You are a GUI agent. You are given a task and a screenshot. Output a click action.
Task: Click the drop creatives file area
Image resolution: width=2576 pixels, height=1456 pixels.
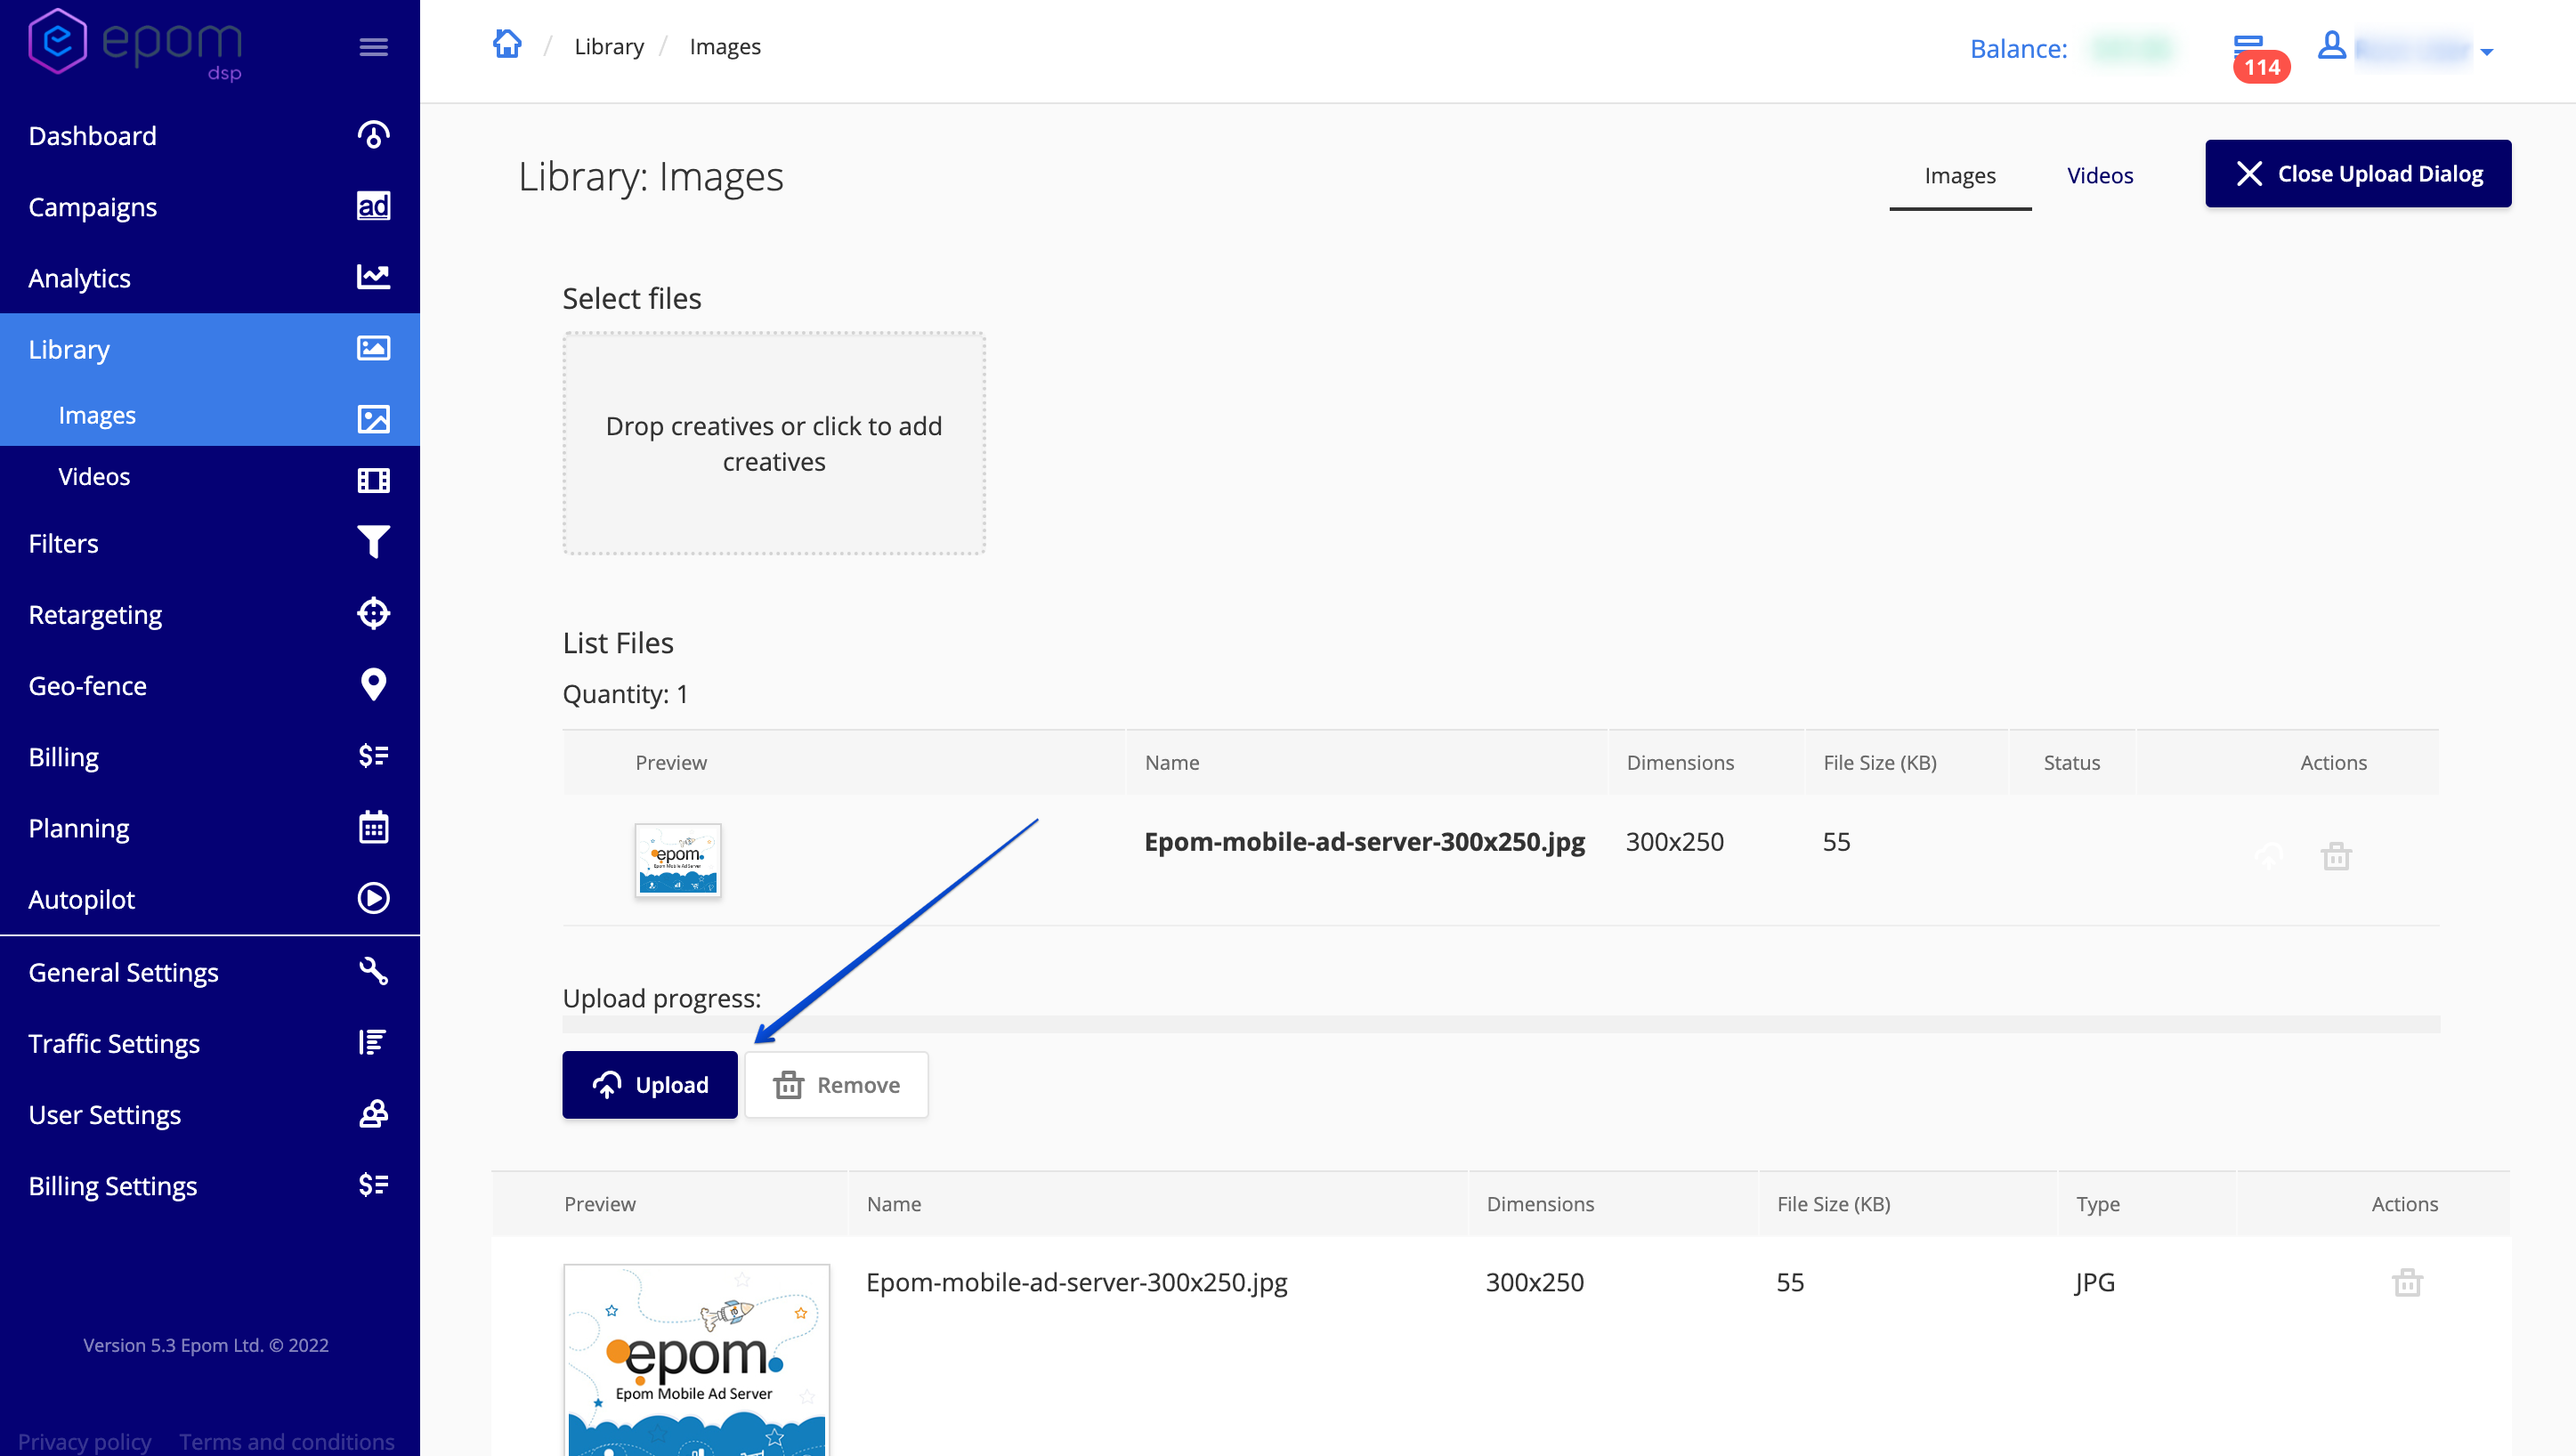point(773,444)
